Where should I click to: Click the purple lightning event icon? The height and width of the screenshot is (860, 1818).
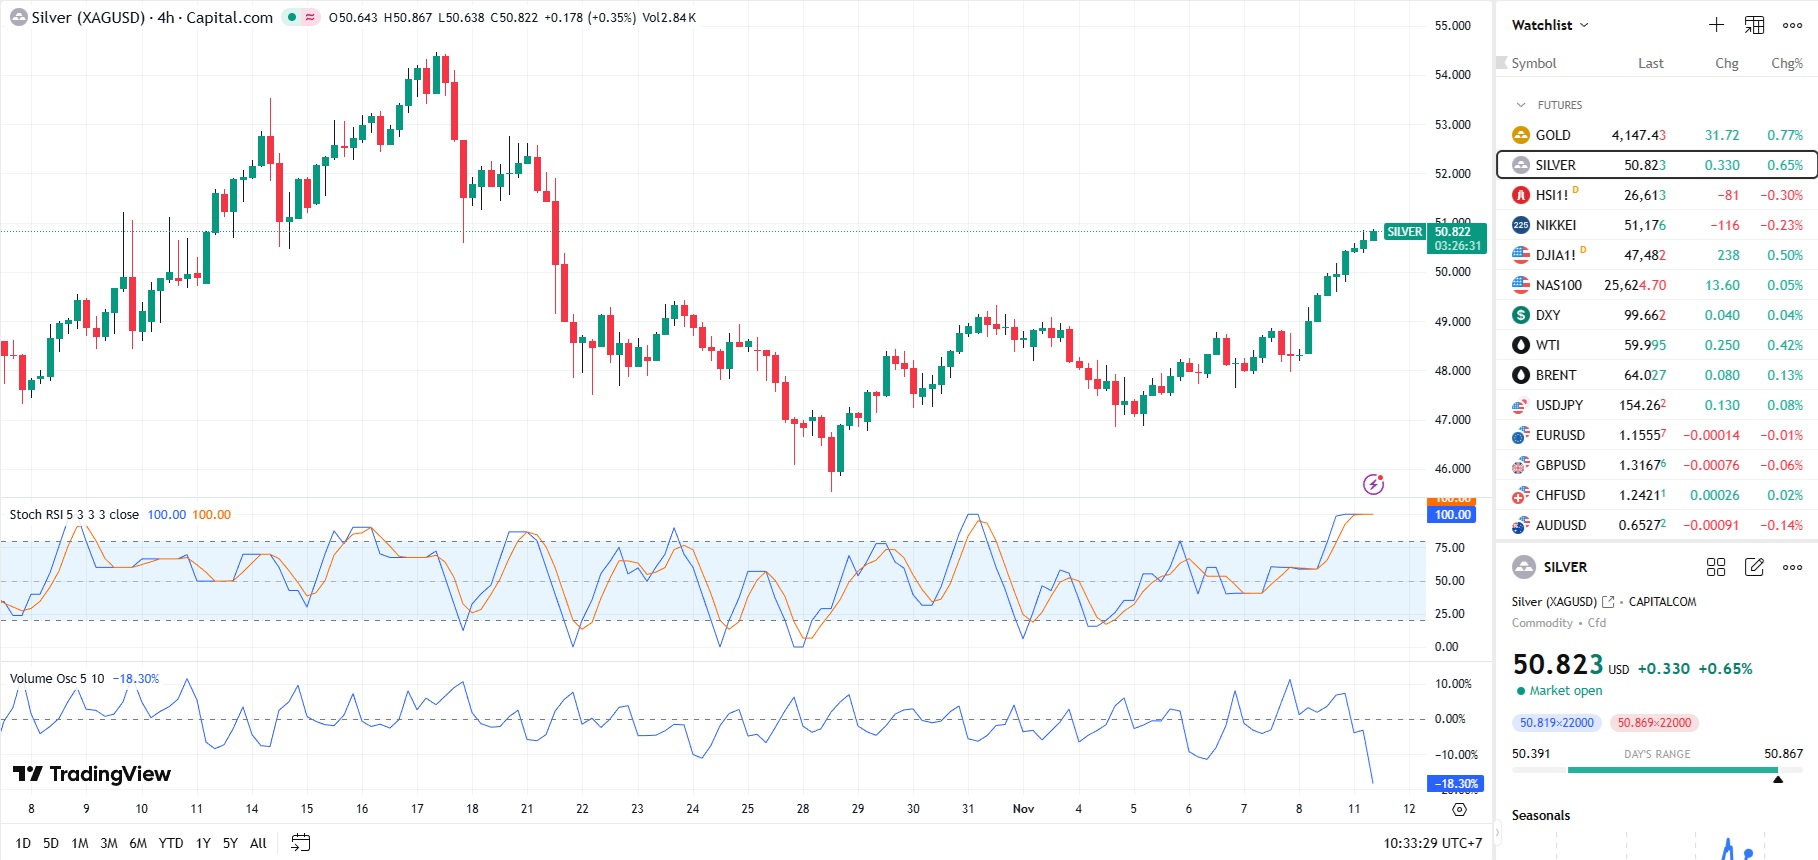click(1373, 484)
